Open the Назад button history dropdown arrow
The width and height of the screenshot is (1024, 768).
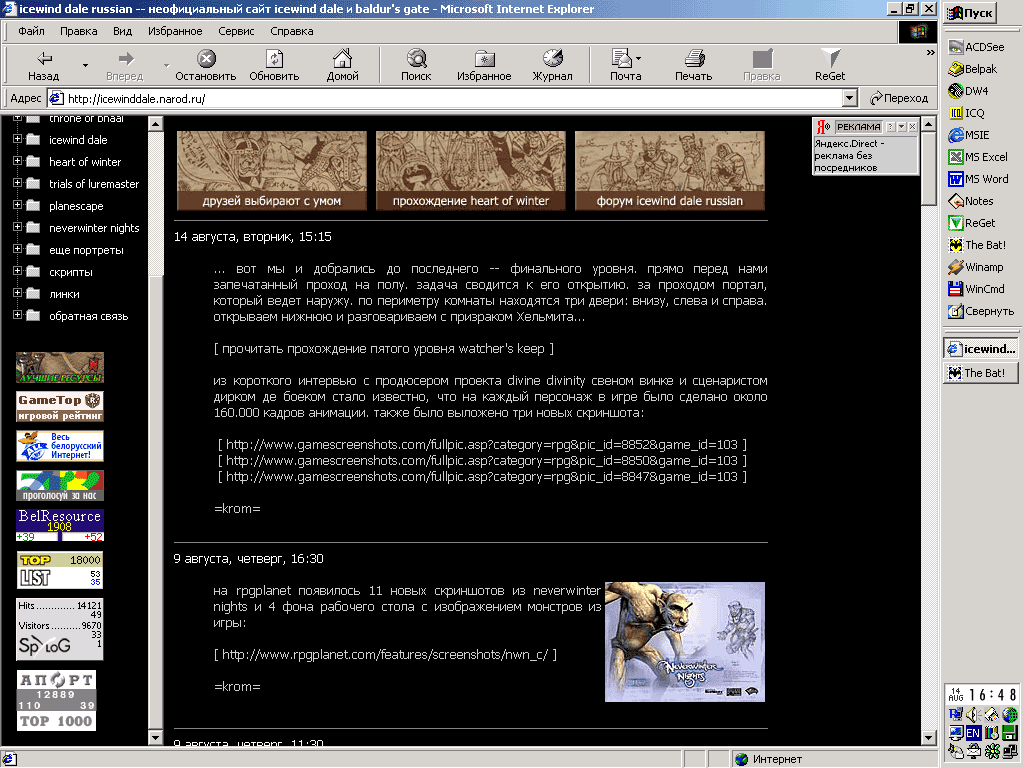point(85,65)
